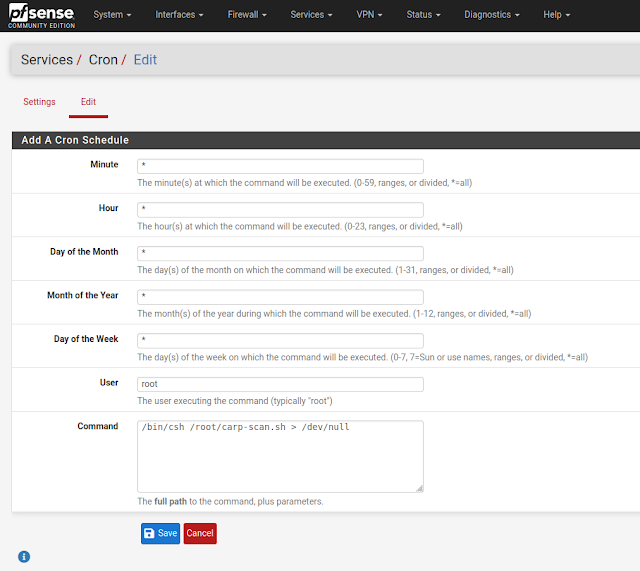Expand the Interfaces menu
The width and height of the screenshot is (640, 571).
click(179, 15)
